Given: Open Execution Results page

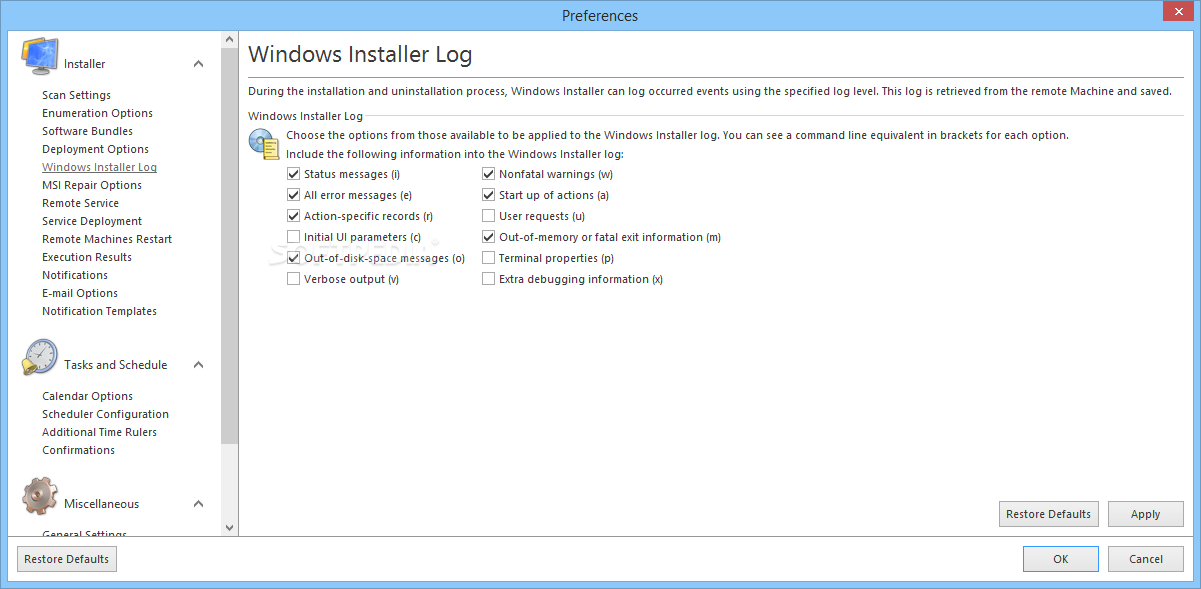Looking at the screenshot, I should pos(87,257).
